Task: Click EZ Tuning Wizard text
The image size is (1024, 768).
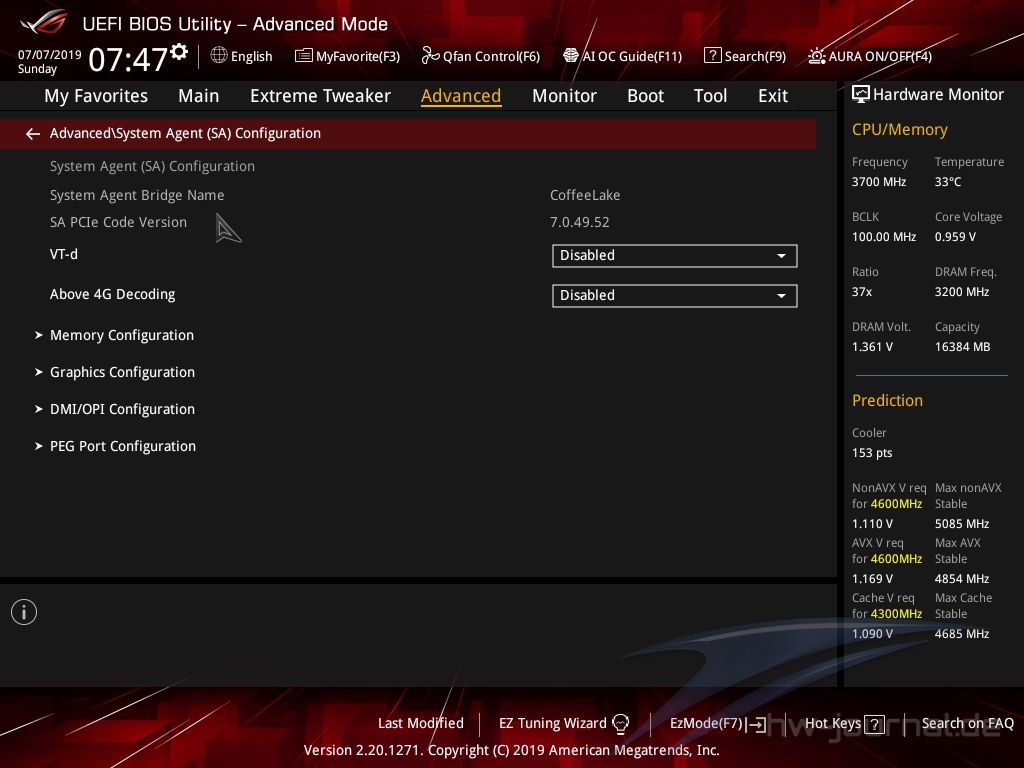Action: (552, 724)
